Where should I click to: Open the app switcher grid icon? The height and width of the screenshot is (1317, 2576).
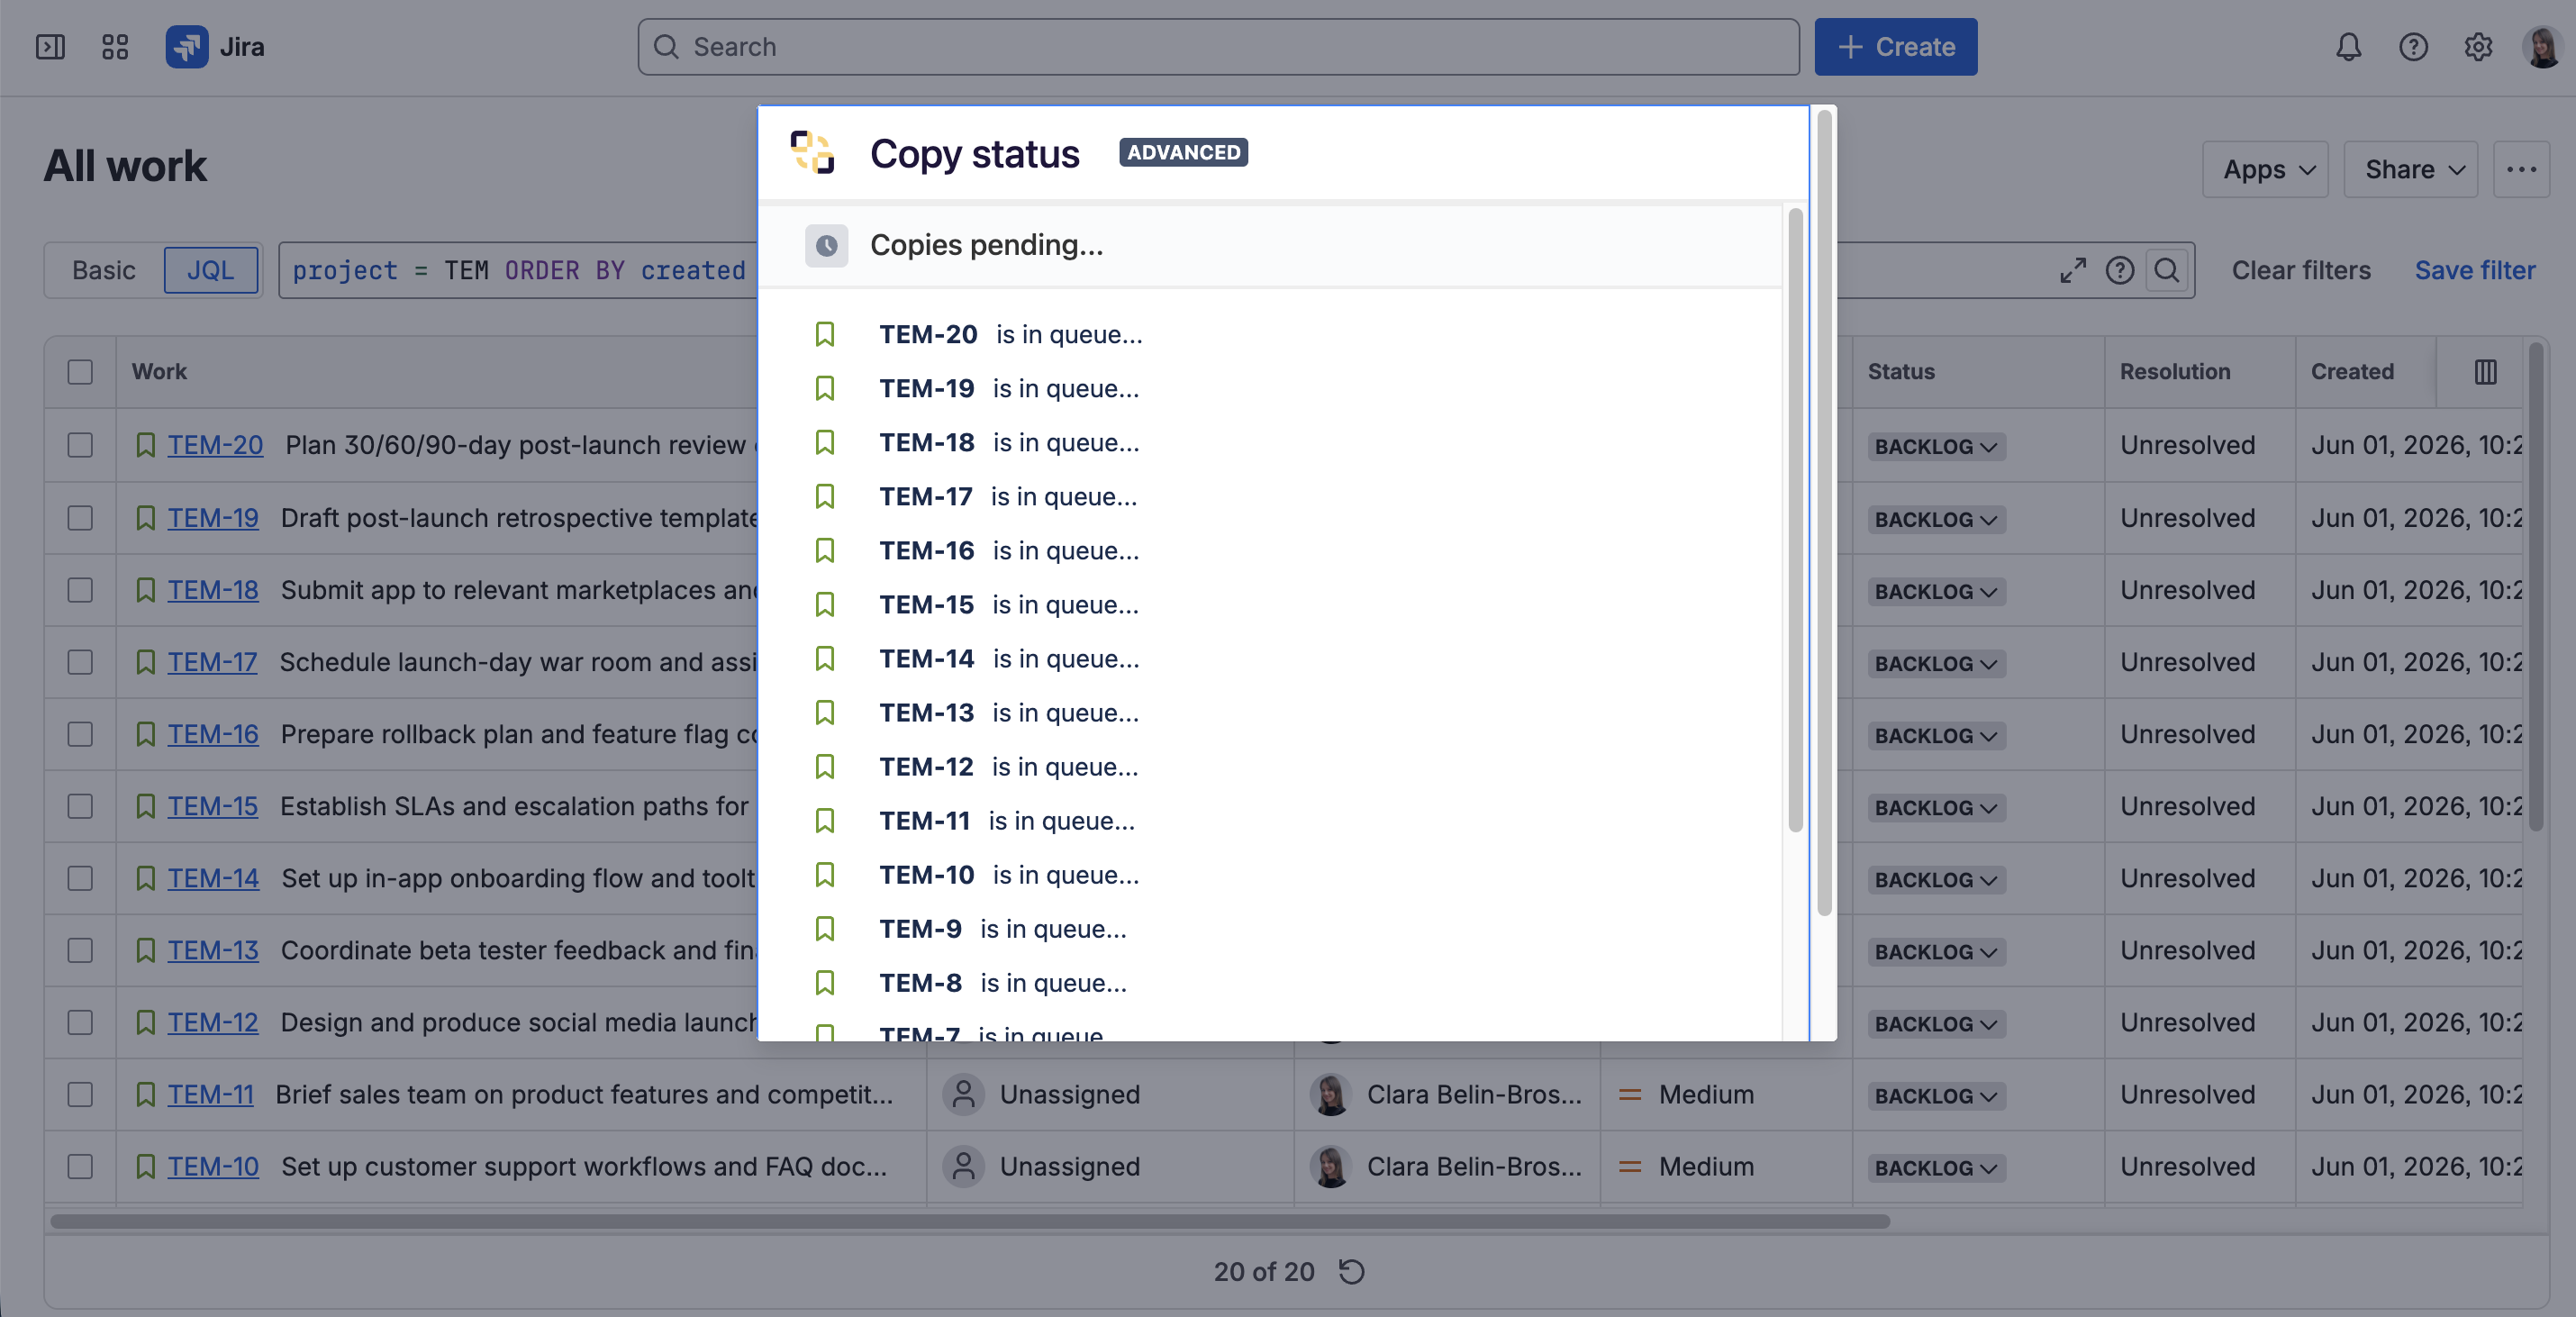pos(115,47)
